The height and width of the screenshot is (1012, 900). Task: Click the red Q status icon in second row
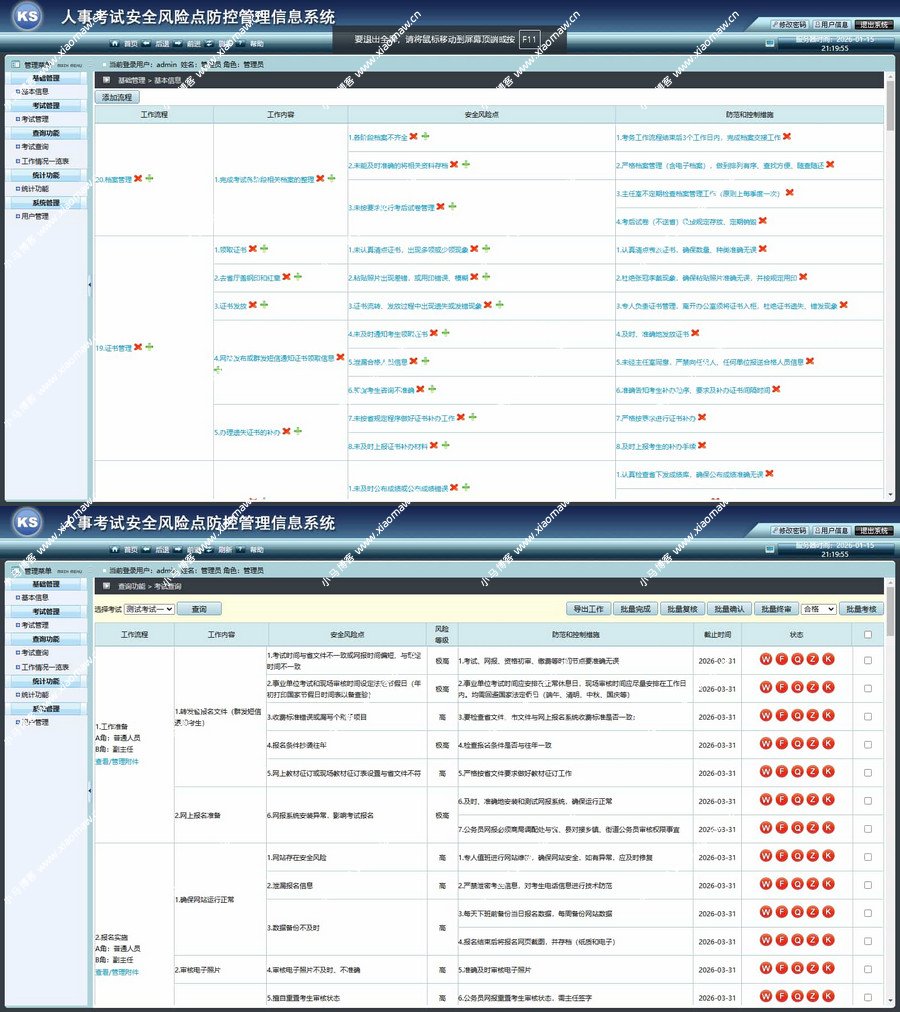coord(797,687)
